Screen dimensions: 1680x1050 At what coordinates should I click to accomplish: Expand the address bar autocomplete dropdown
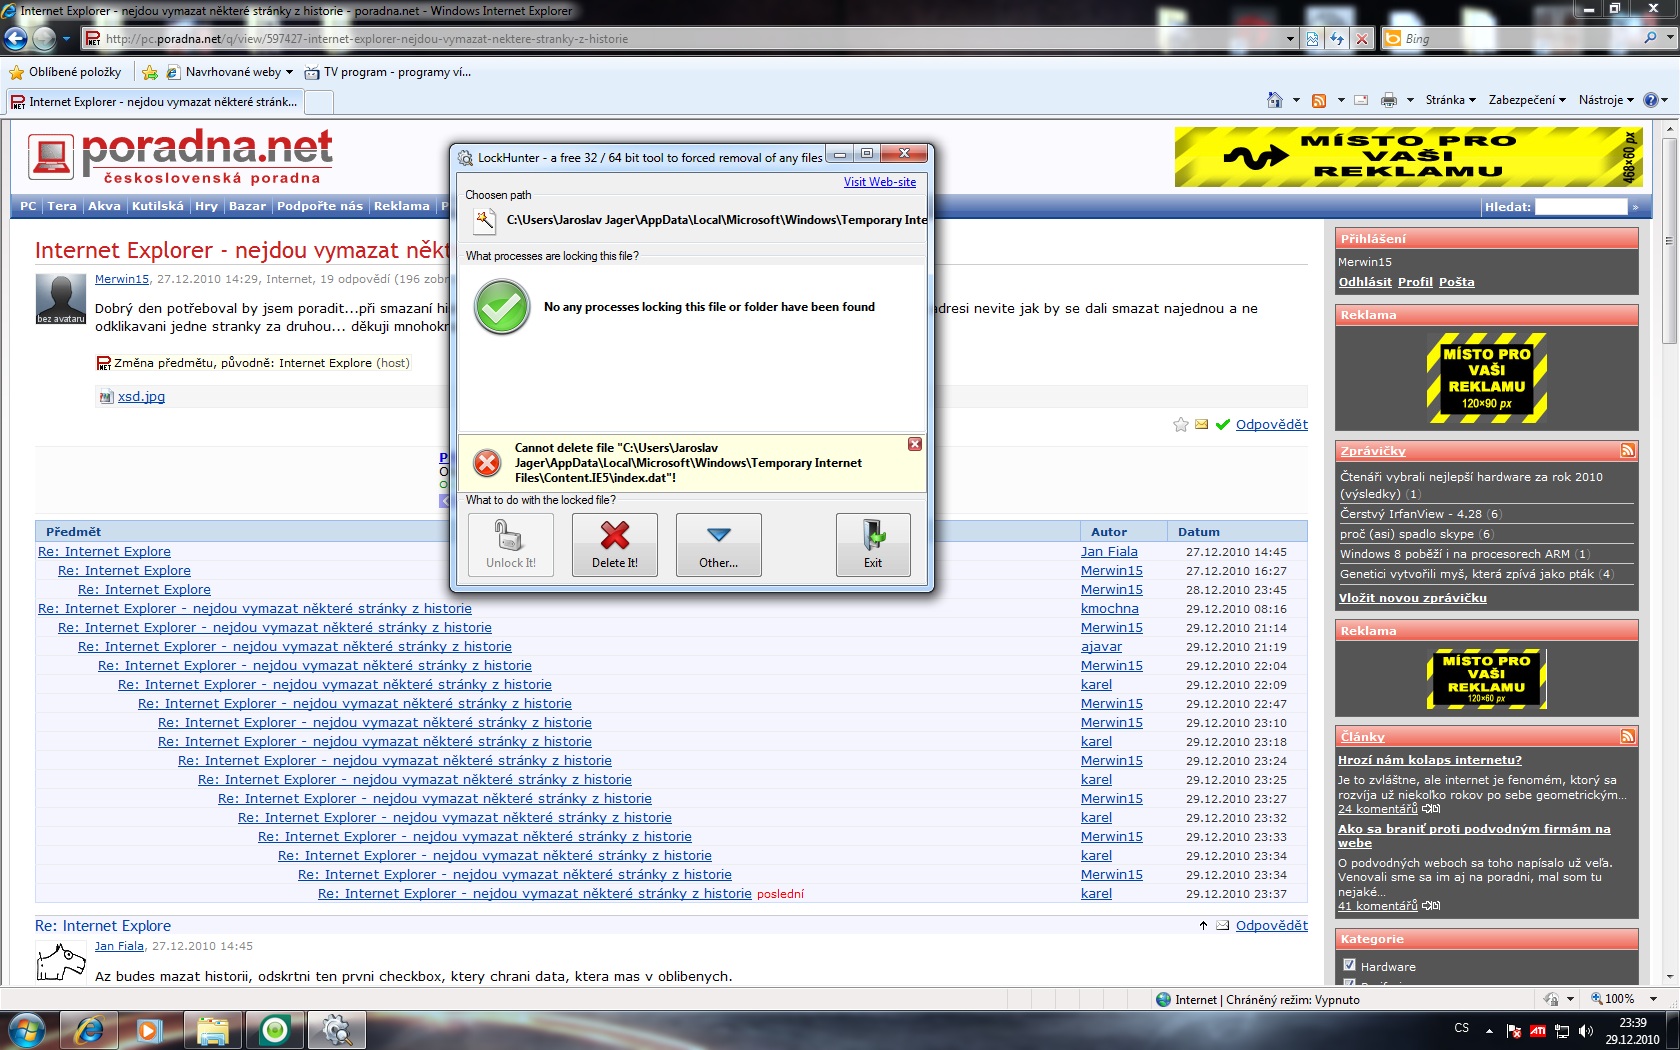click(1290, 39)
